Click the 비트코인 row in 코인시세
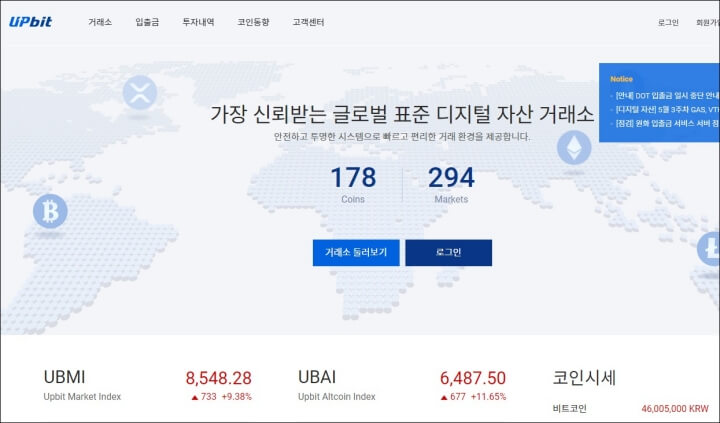The width and height of the screenshot is (720, 423). tap(630, 408)
